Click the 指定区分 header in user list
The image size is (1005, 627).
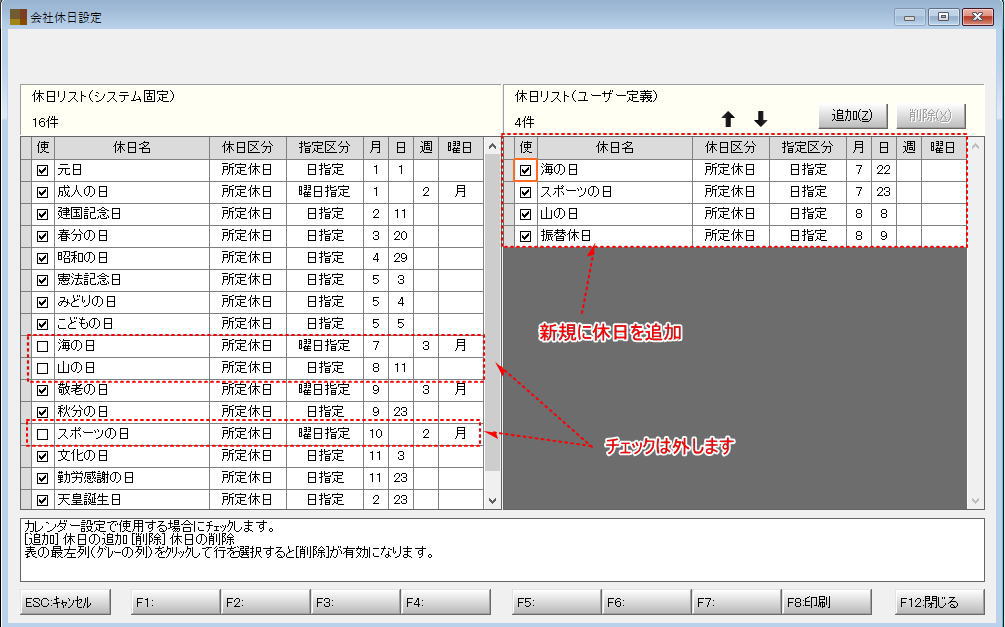pos(808,147)
